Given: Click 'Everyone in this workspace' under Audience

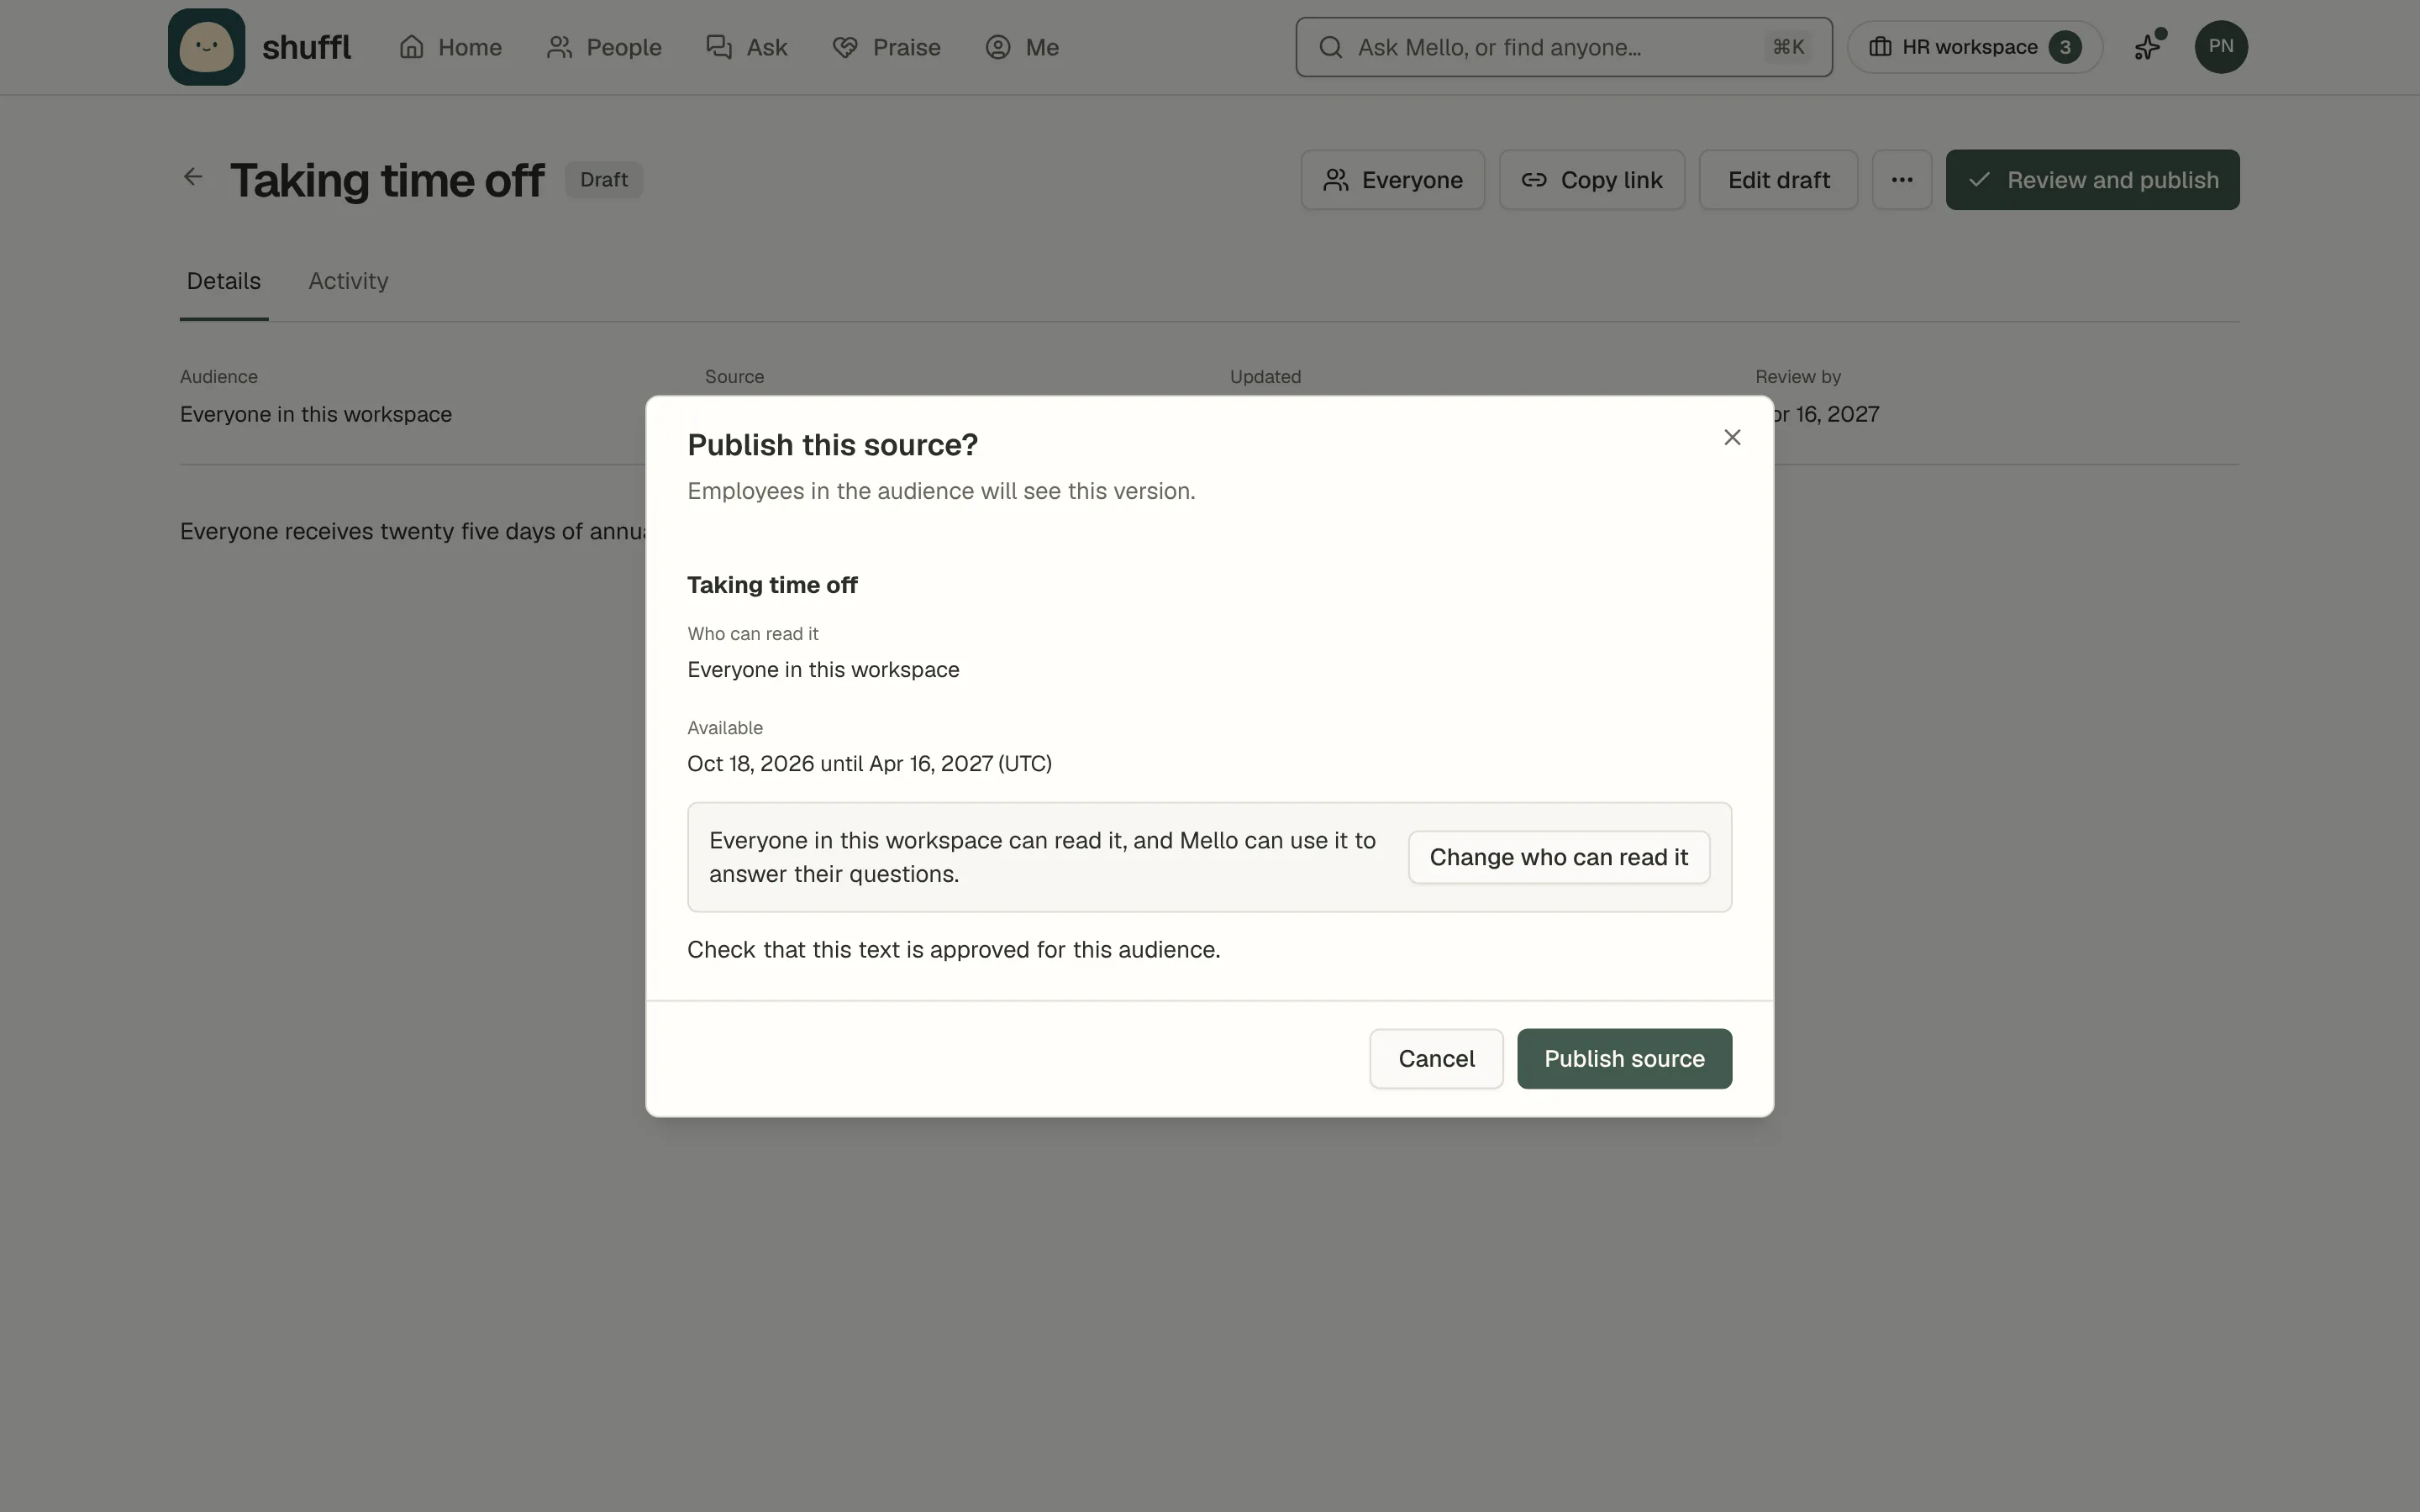Looking at the screenshot, I should (316, 414).
